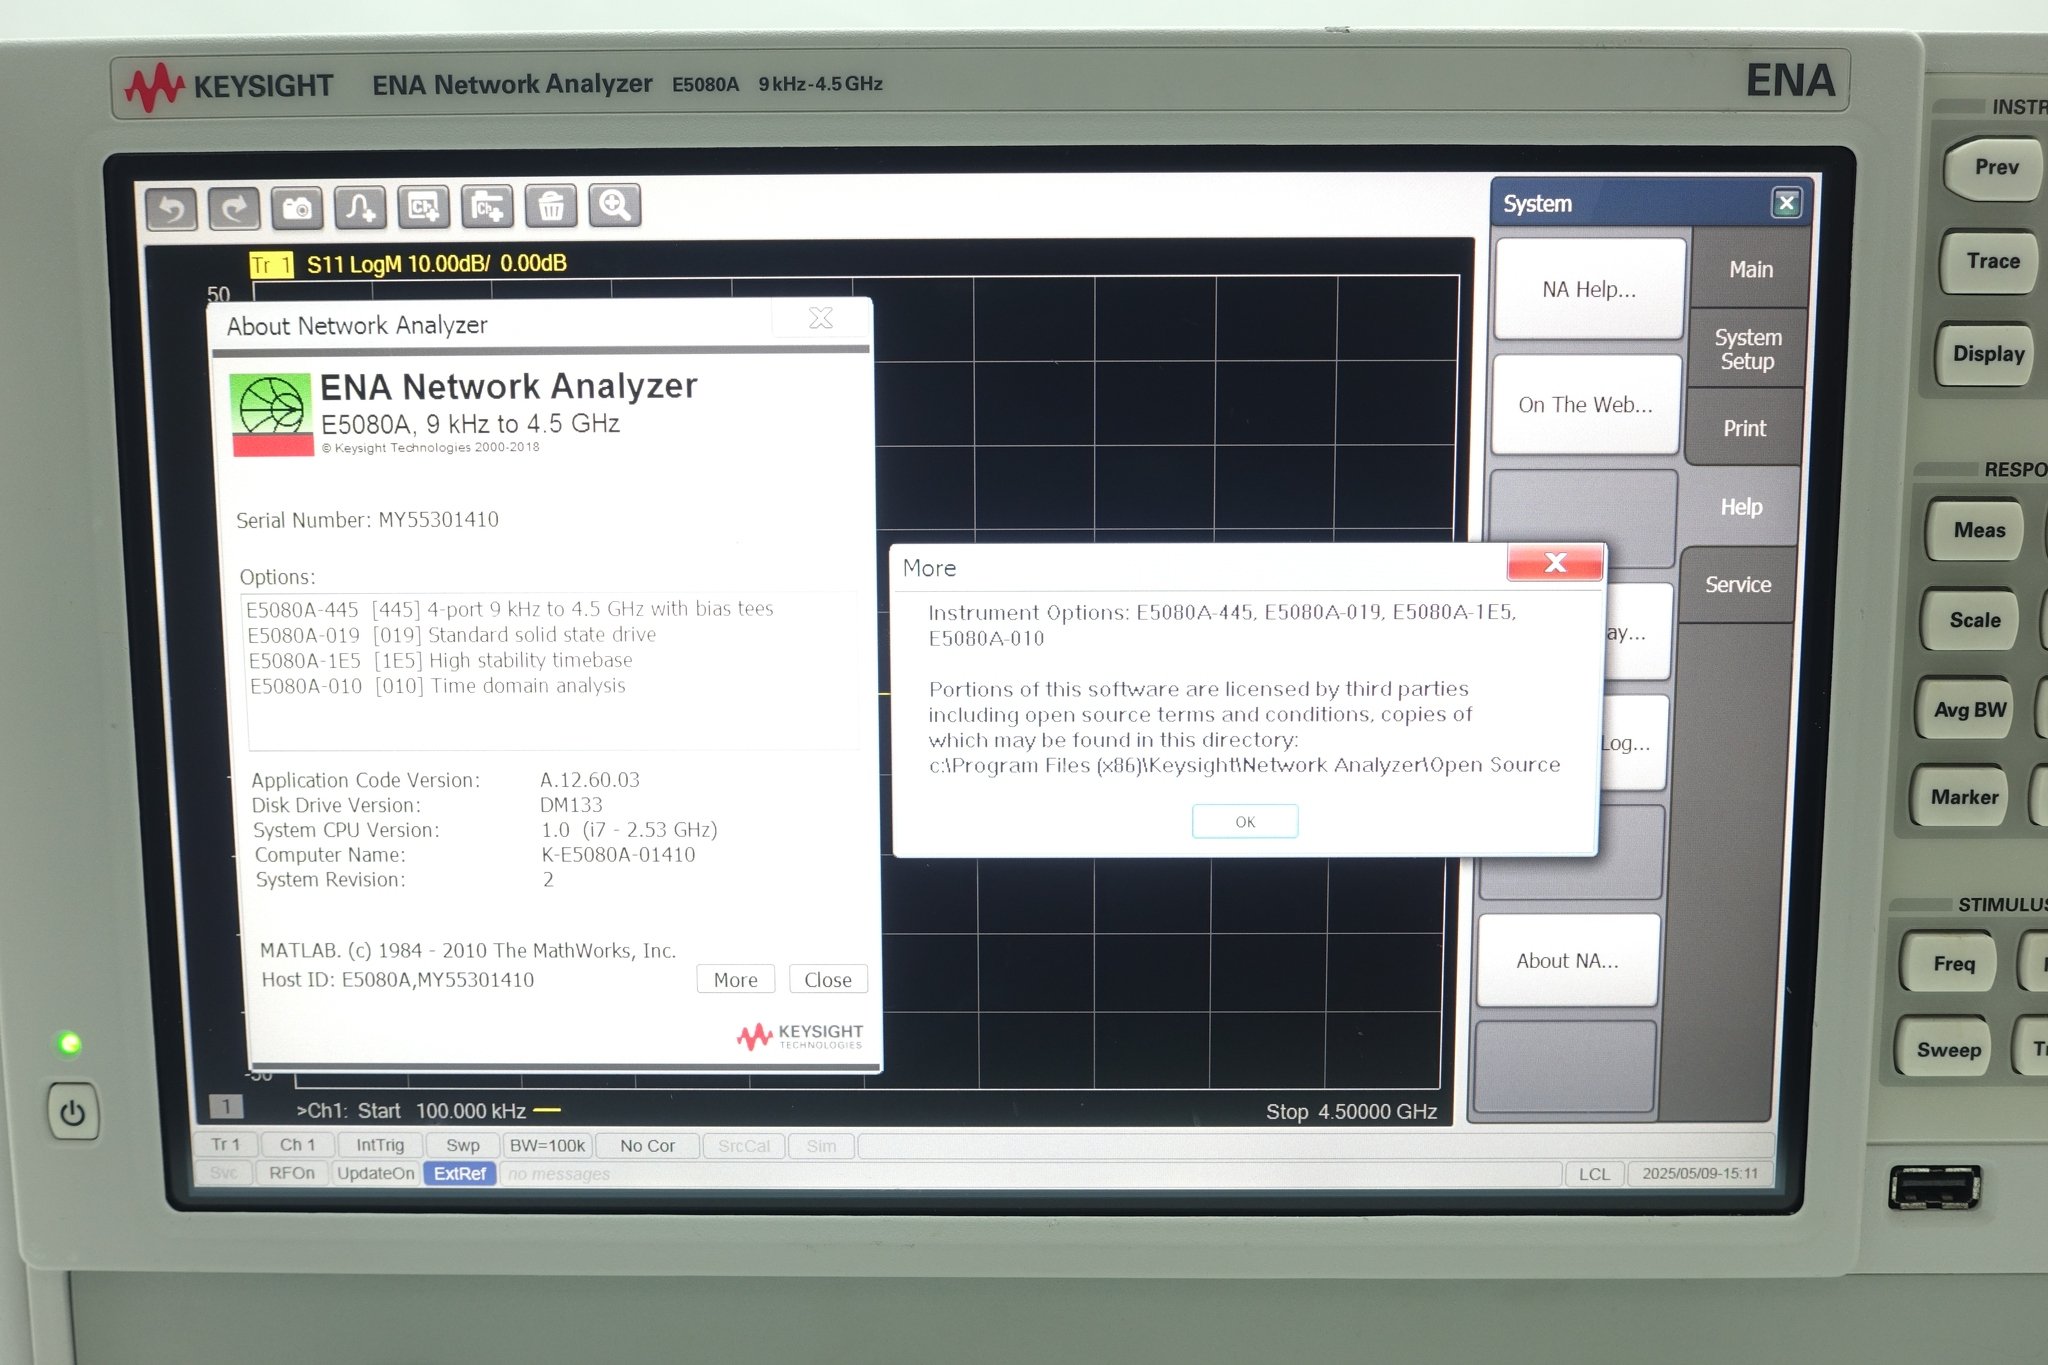2048x1365 pixels.
Task: Click BW=100k status bar item
Action: pos(547,1146)
